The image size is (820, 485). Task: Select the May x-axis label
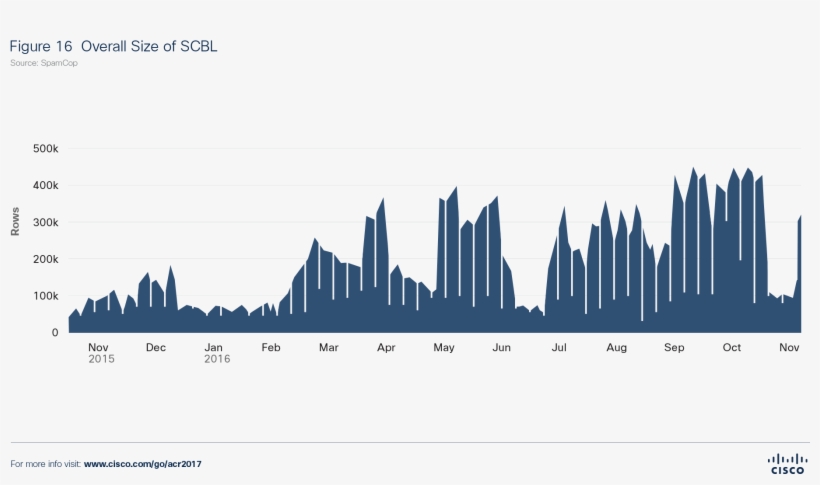(x=444, y=348)
